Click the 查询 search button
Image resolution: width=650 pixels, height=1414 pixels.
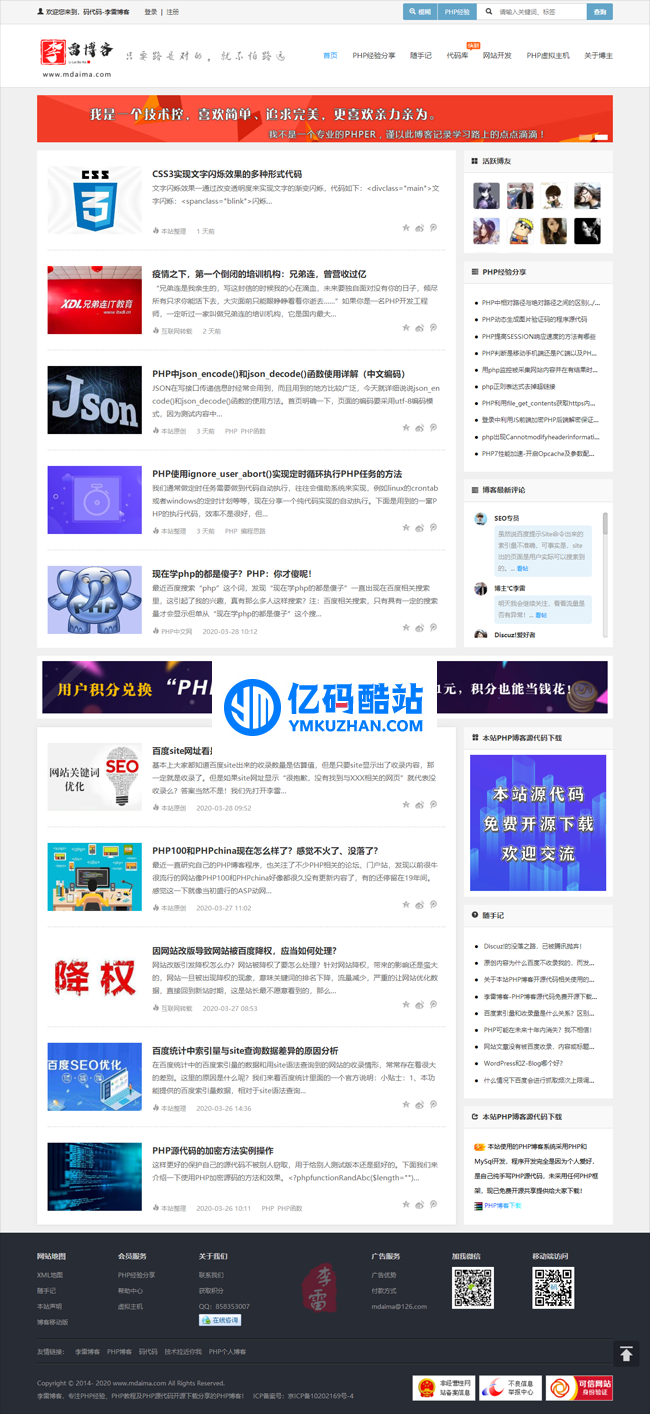click(x=599, y=12)
